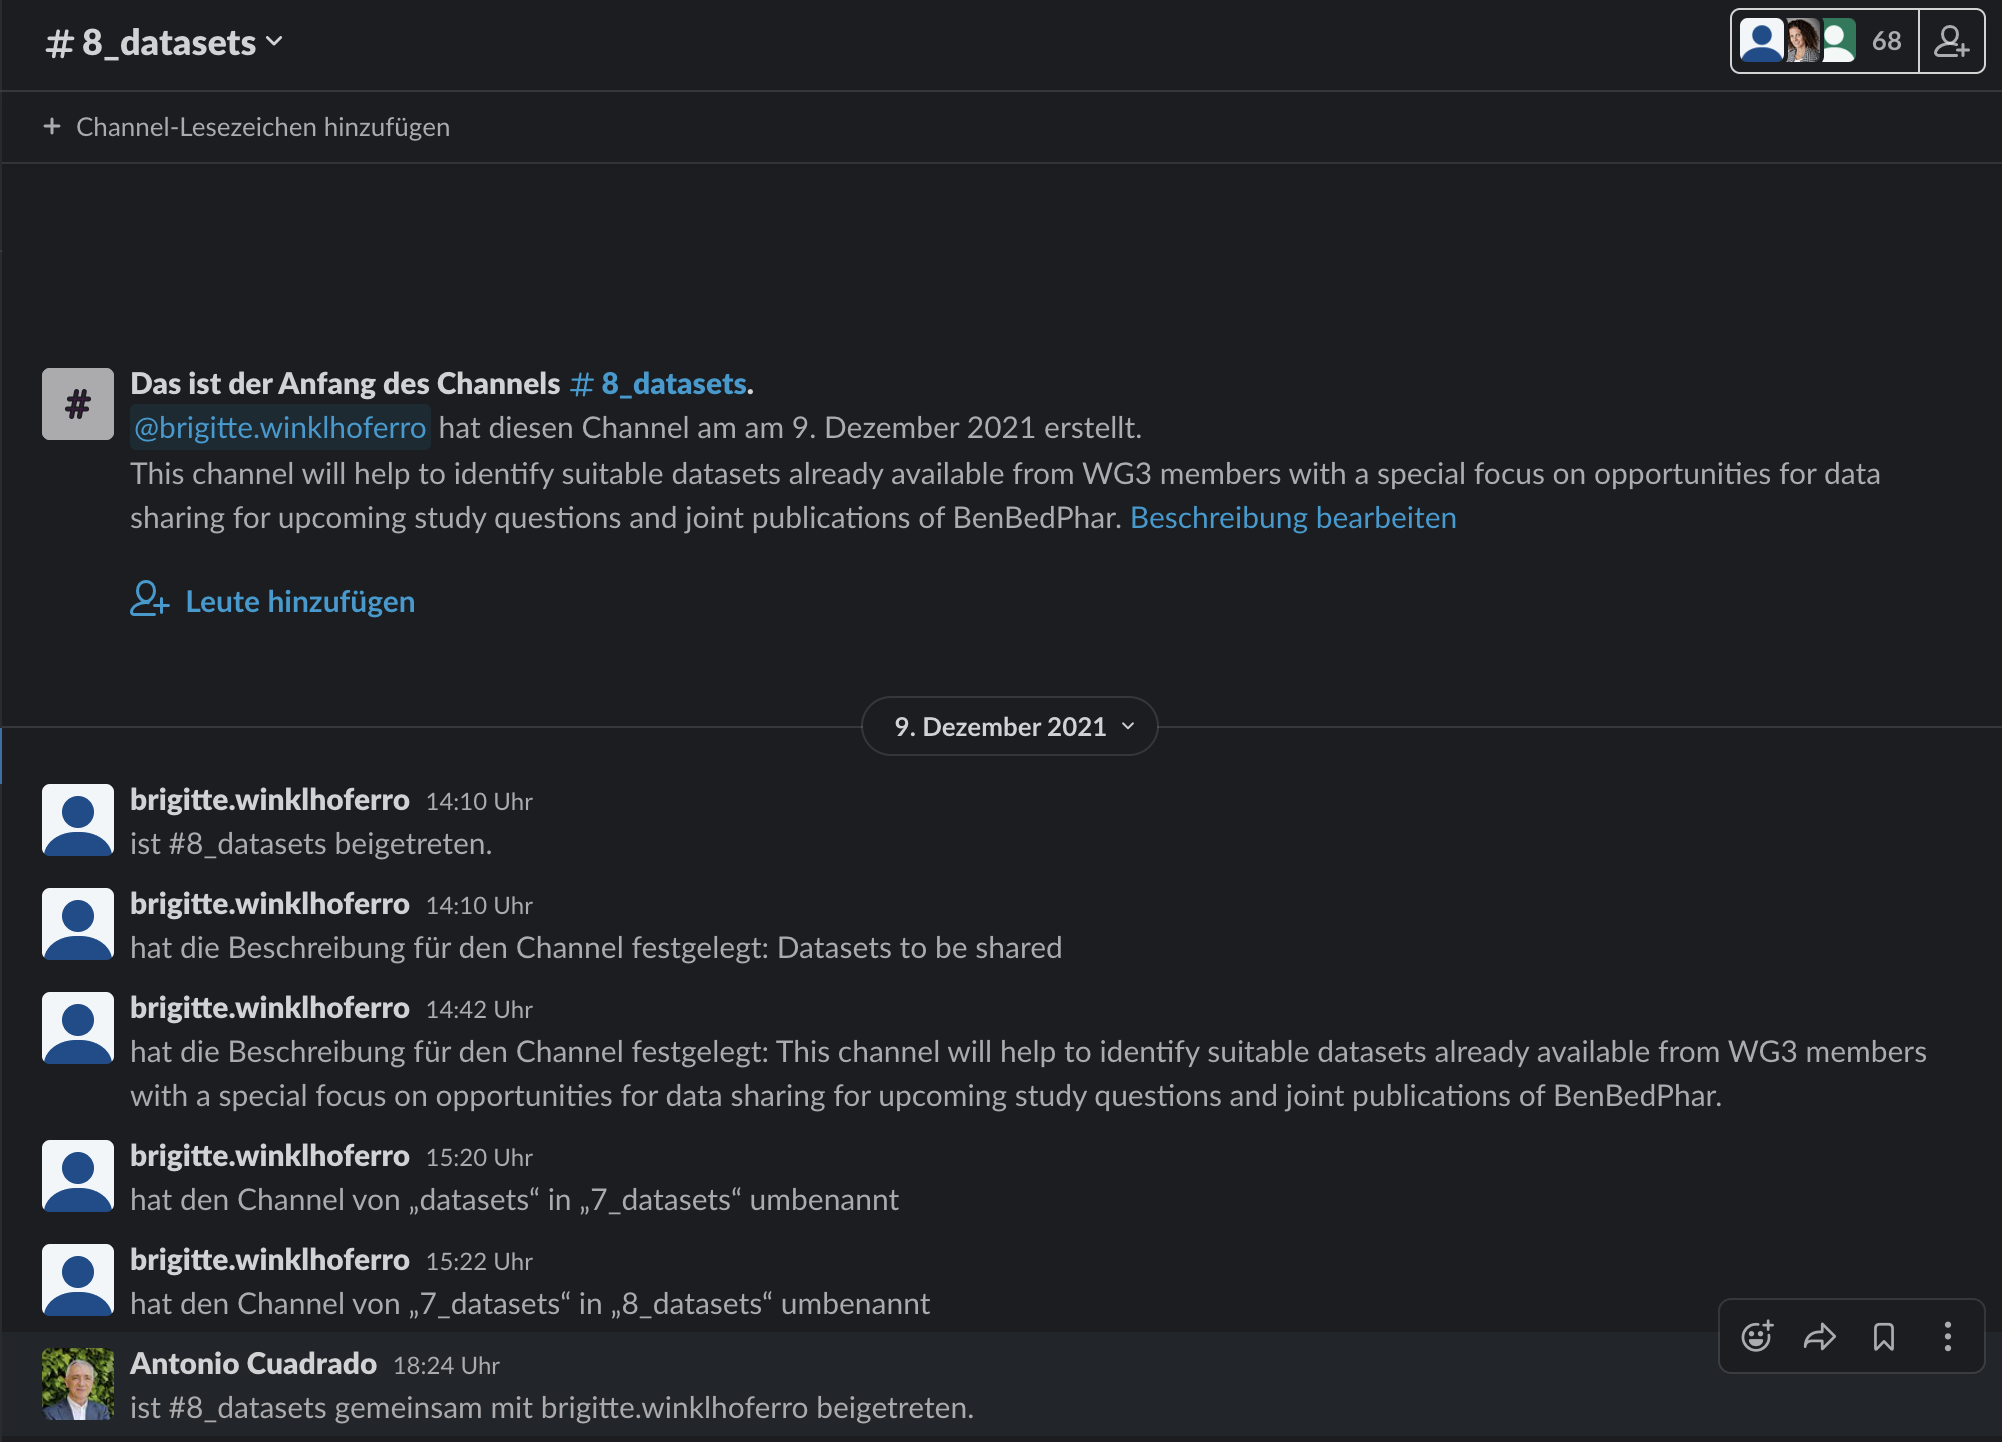Bookmark the Antonio Cuadrado message
Screen dimensions: 2002x1442
pyautogui.click(x=1884, y=1336)
